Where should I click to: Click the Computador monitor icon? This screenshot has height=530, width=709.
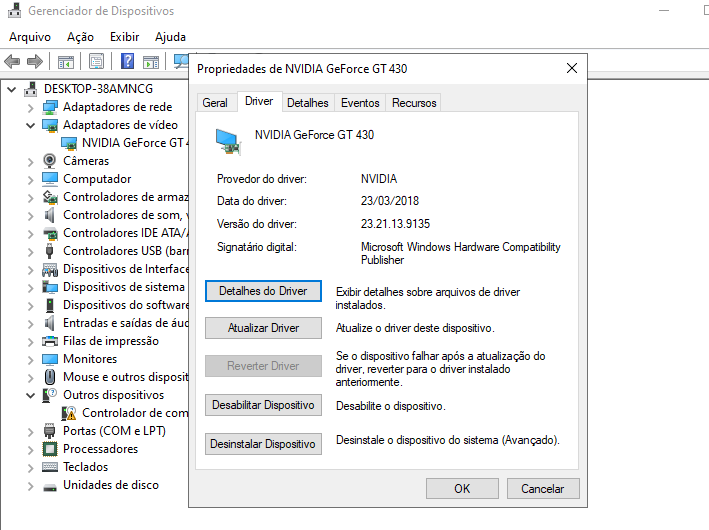[x=50, y=179]
